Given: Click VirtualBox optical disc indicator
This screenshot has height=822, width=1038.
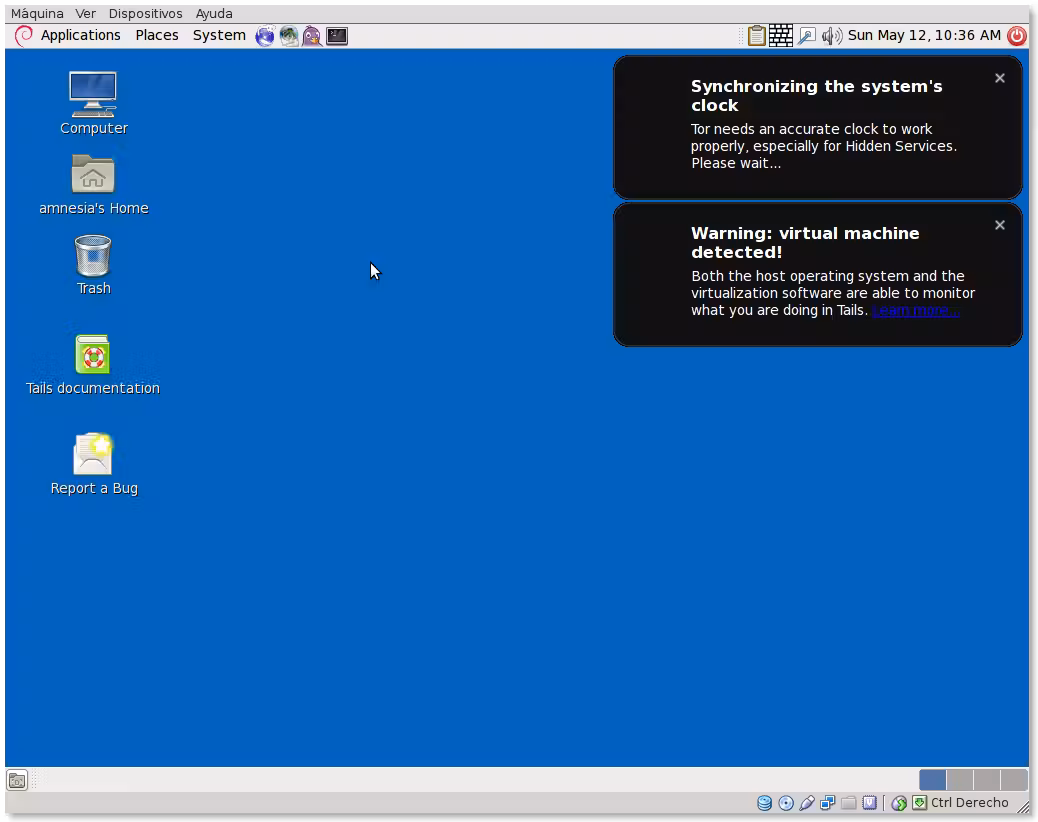Looking at the screenshot, I should coord(786,803).
